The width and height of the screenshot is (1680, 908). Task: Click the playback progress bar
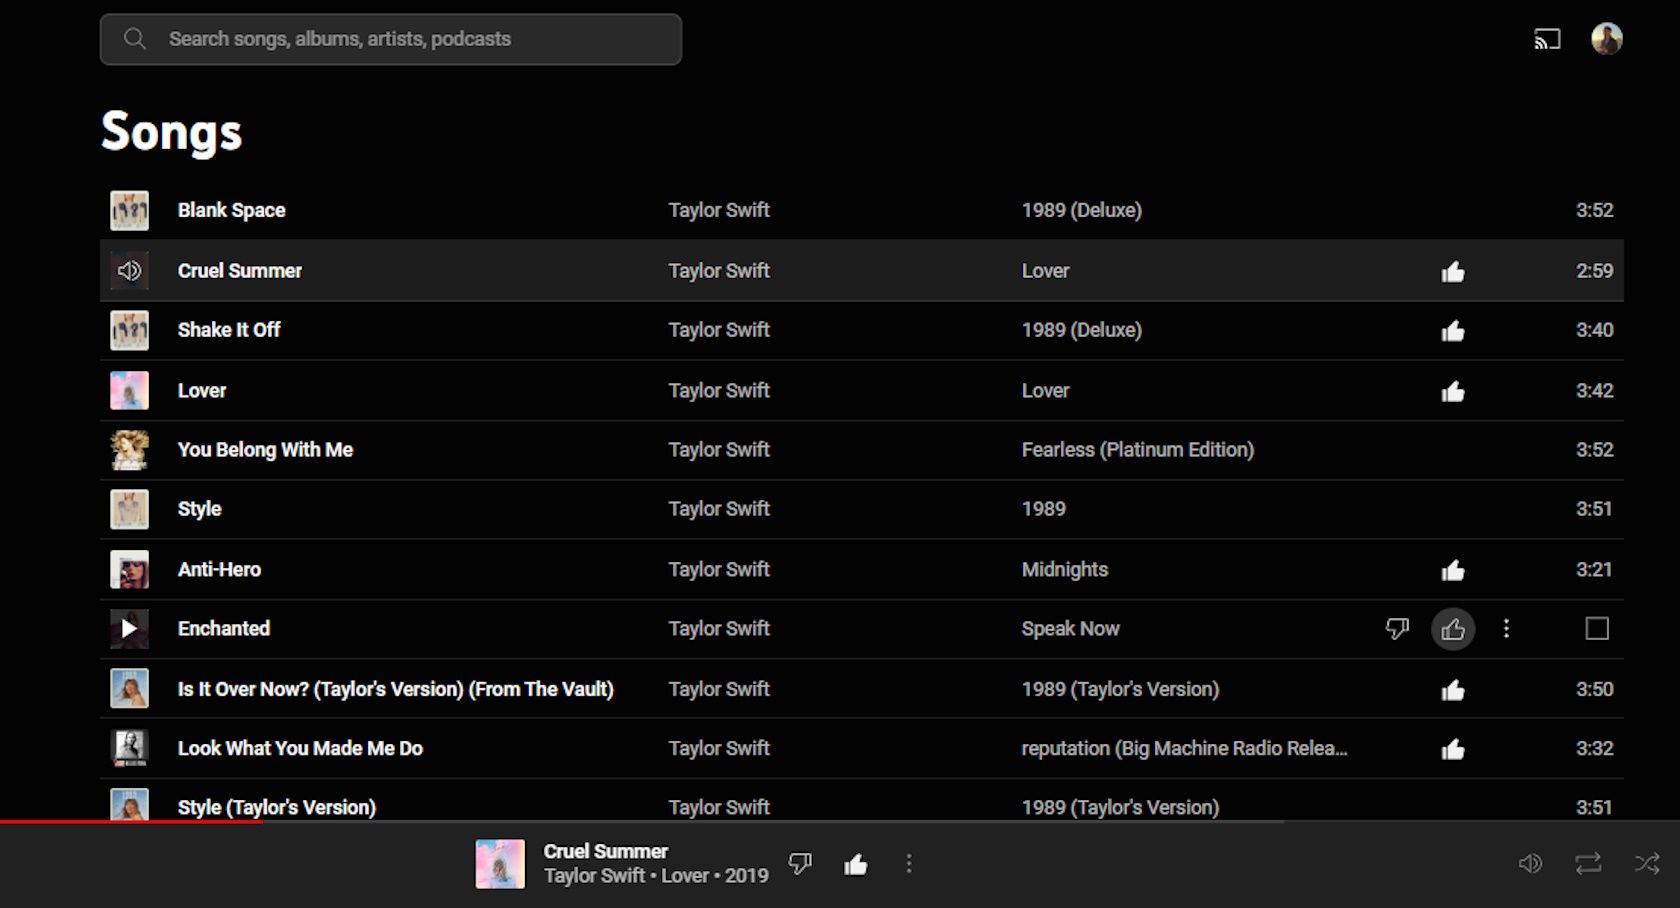(840, 823)
